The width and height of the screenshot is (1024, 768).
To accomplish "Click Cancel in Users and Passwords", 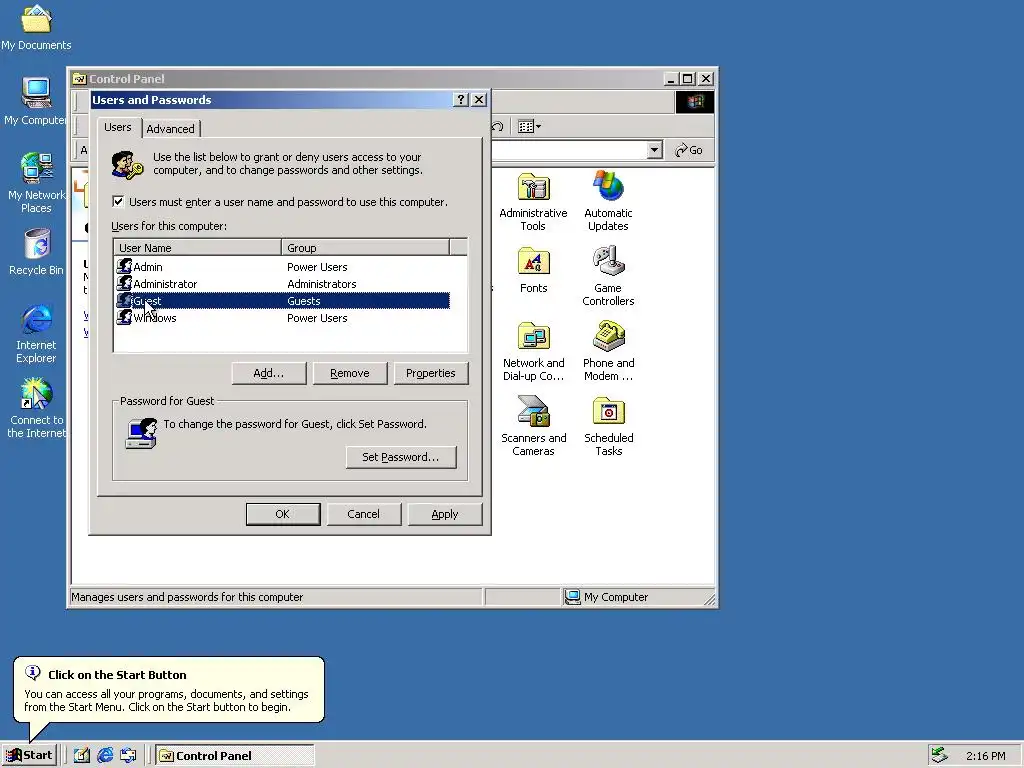I will click(x=363, y=514).
